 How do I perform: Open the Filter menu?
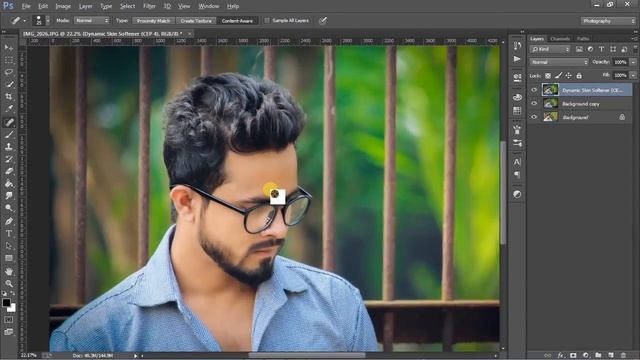coord(149,6)
